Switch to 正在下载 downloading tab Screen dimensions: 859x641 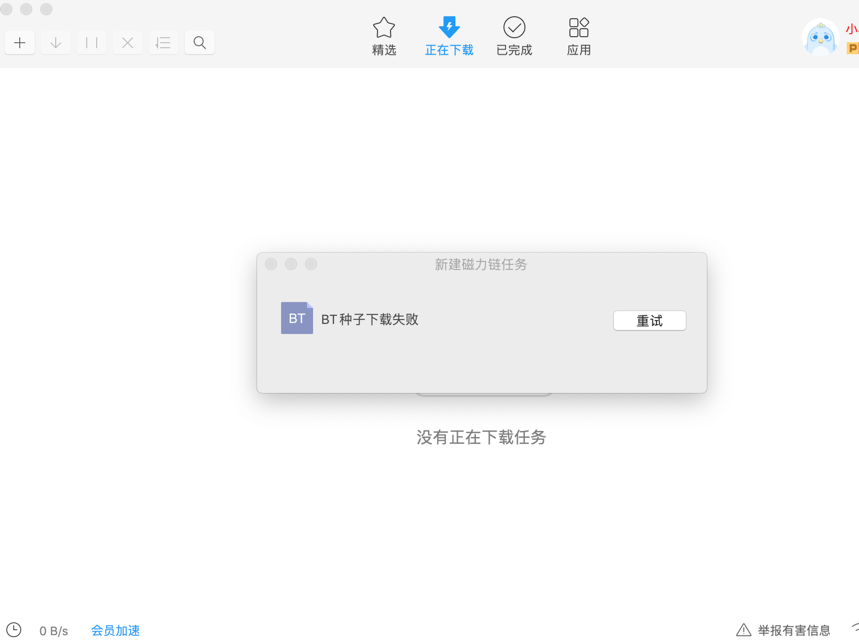pos(449,35)
